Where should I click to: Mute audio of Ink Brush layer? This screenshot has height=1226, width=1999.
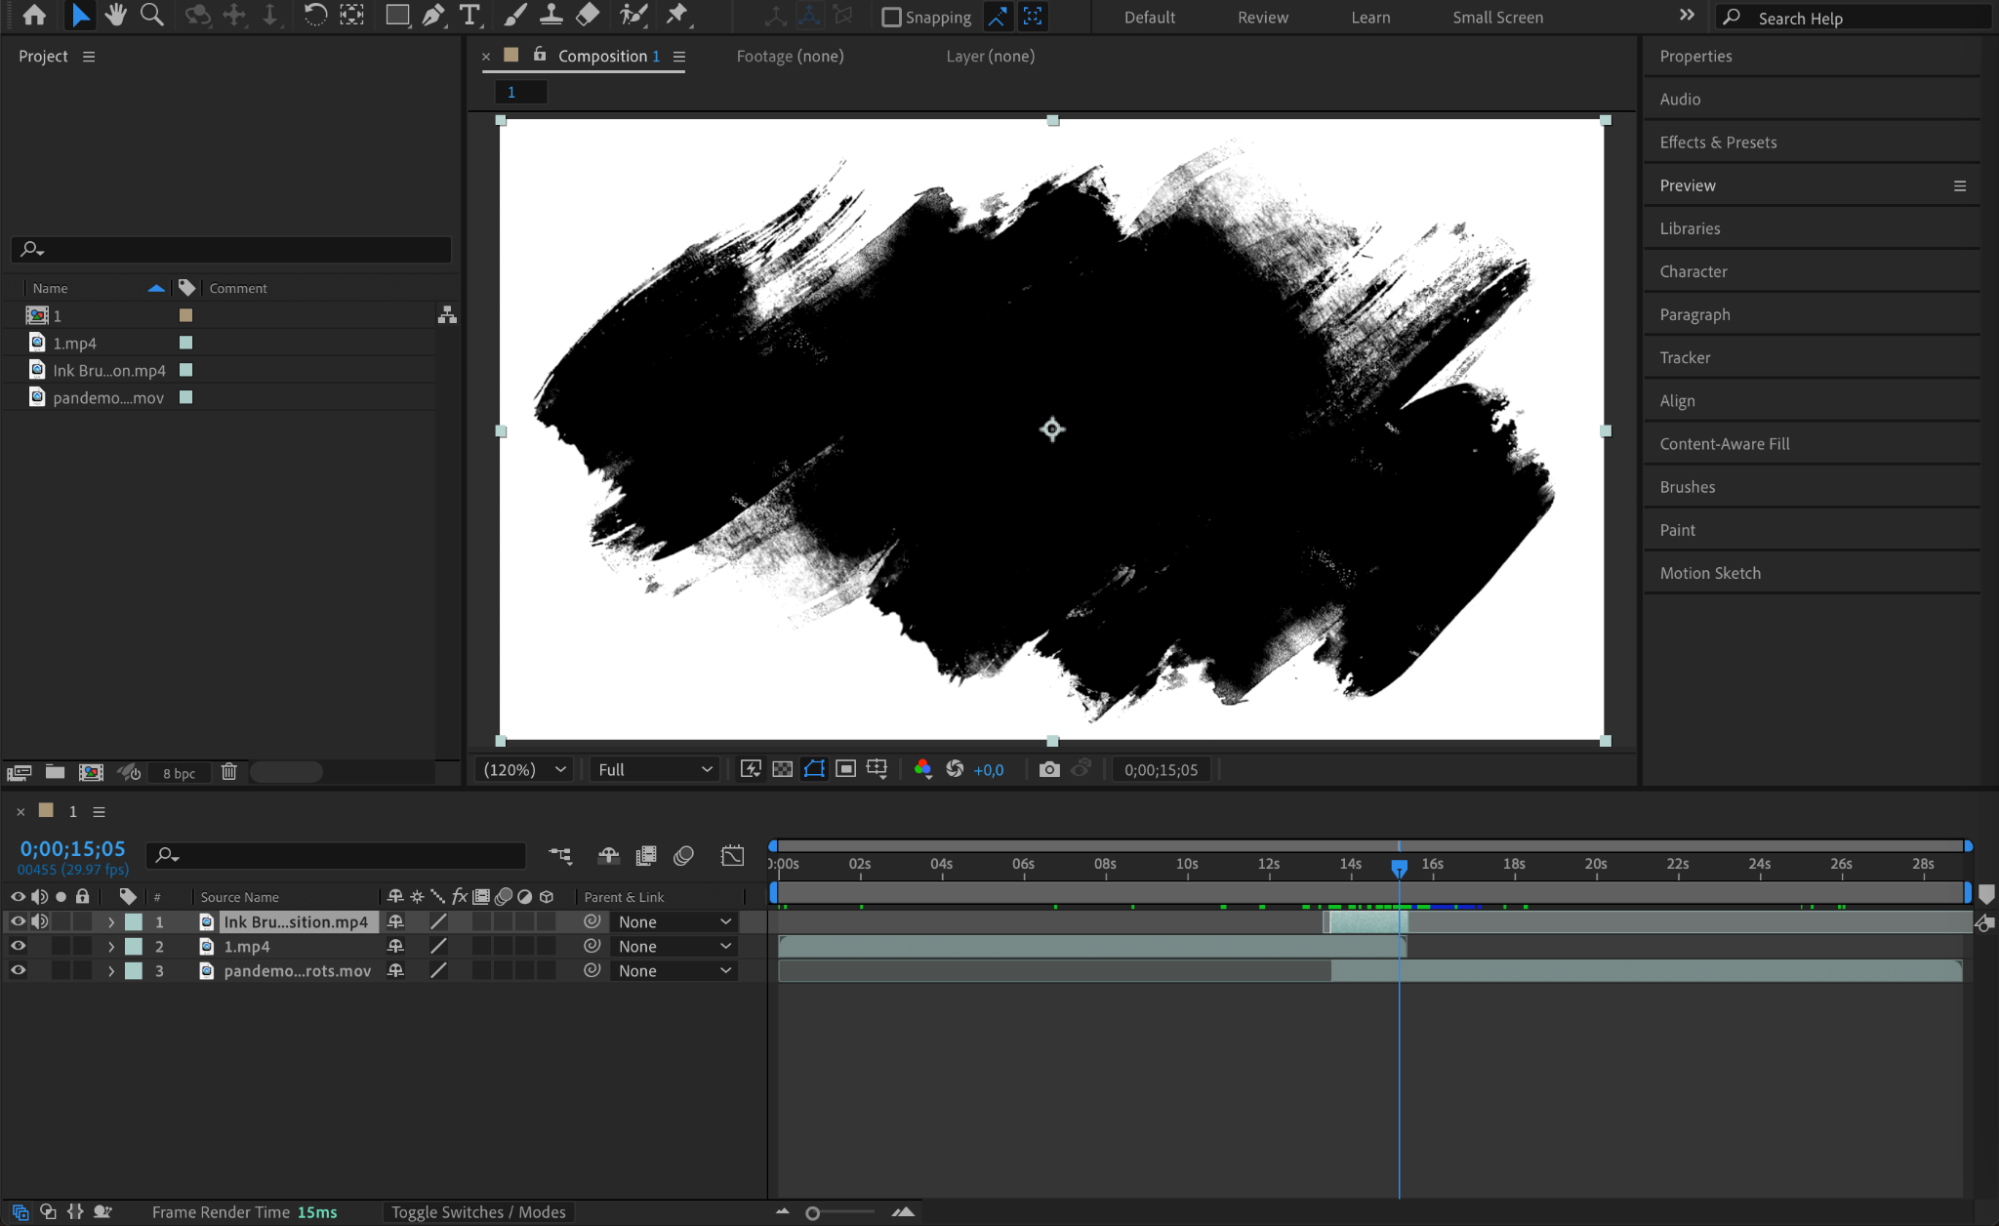(40, 921)
